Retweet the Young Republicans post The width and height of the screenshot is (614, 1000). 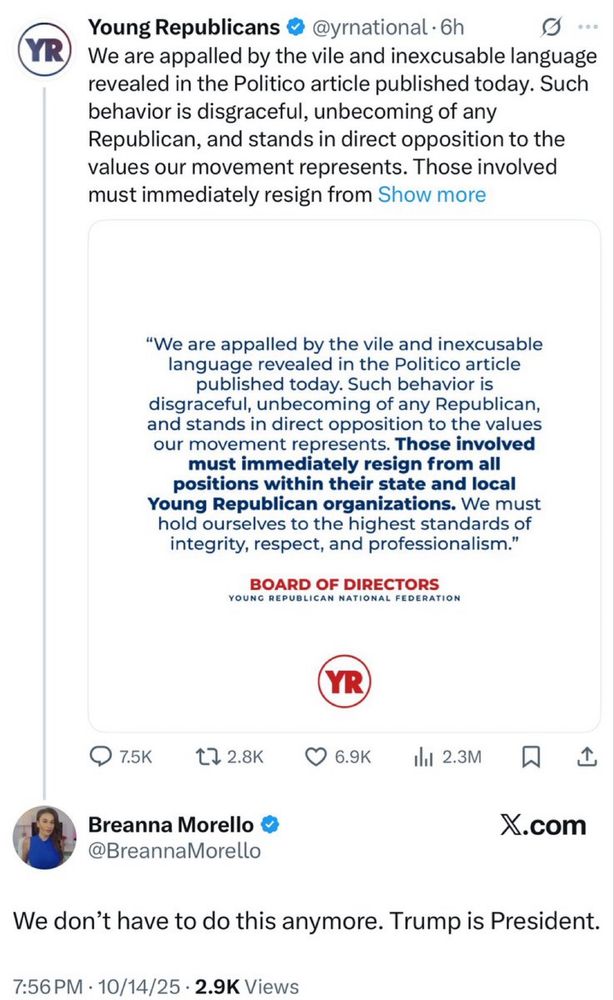[x=204, y=758]
